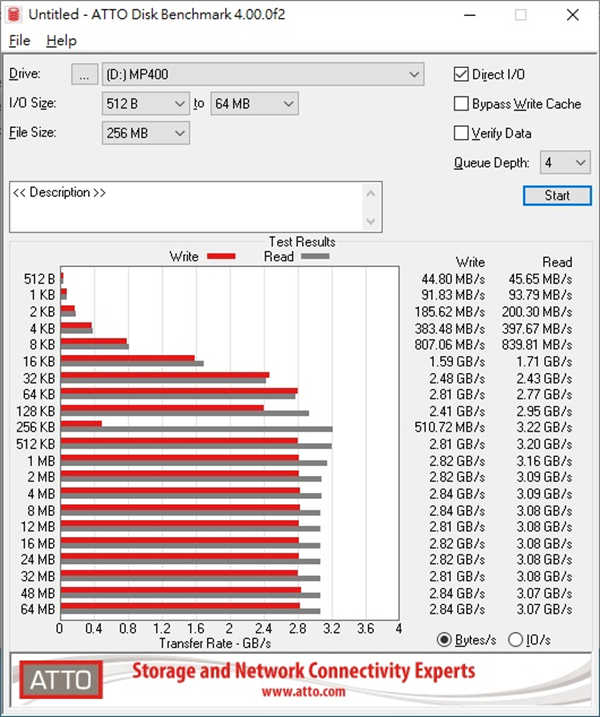Close the ATTO Disk Benchmark window
Viewport: 600px width, 717px height.
tap(573, 15)
